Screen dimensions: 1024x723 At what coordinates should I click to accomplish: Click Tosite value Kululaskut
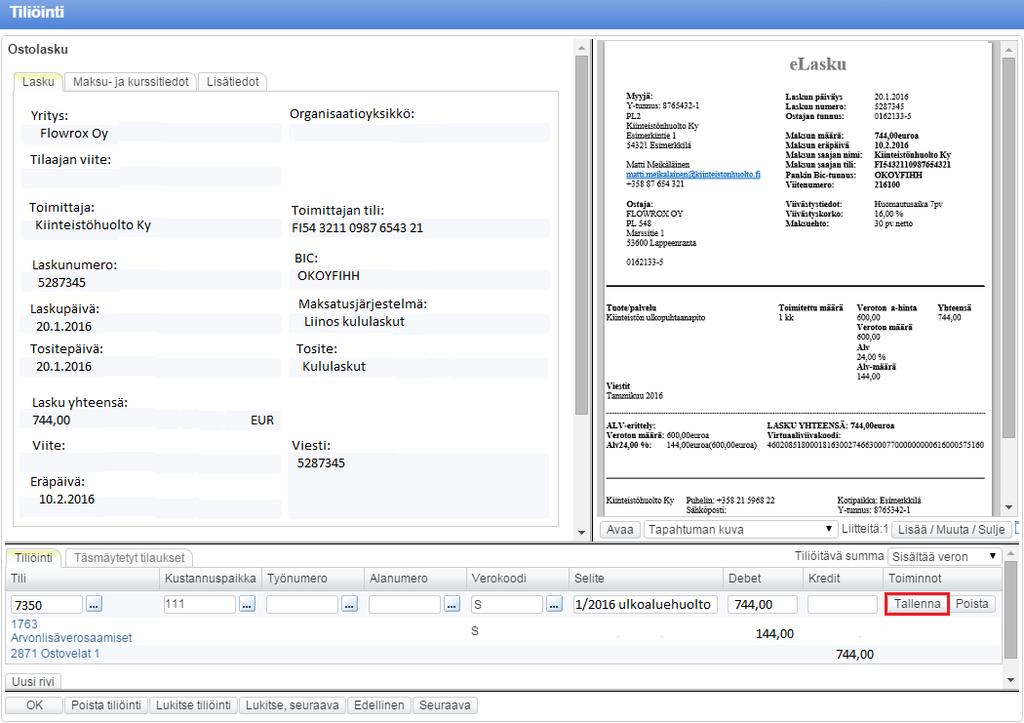pyautogui.click(x=334, y=366)
